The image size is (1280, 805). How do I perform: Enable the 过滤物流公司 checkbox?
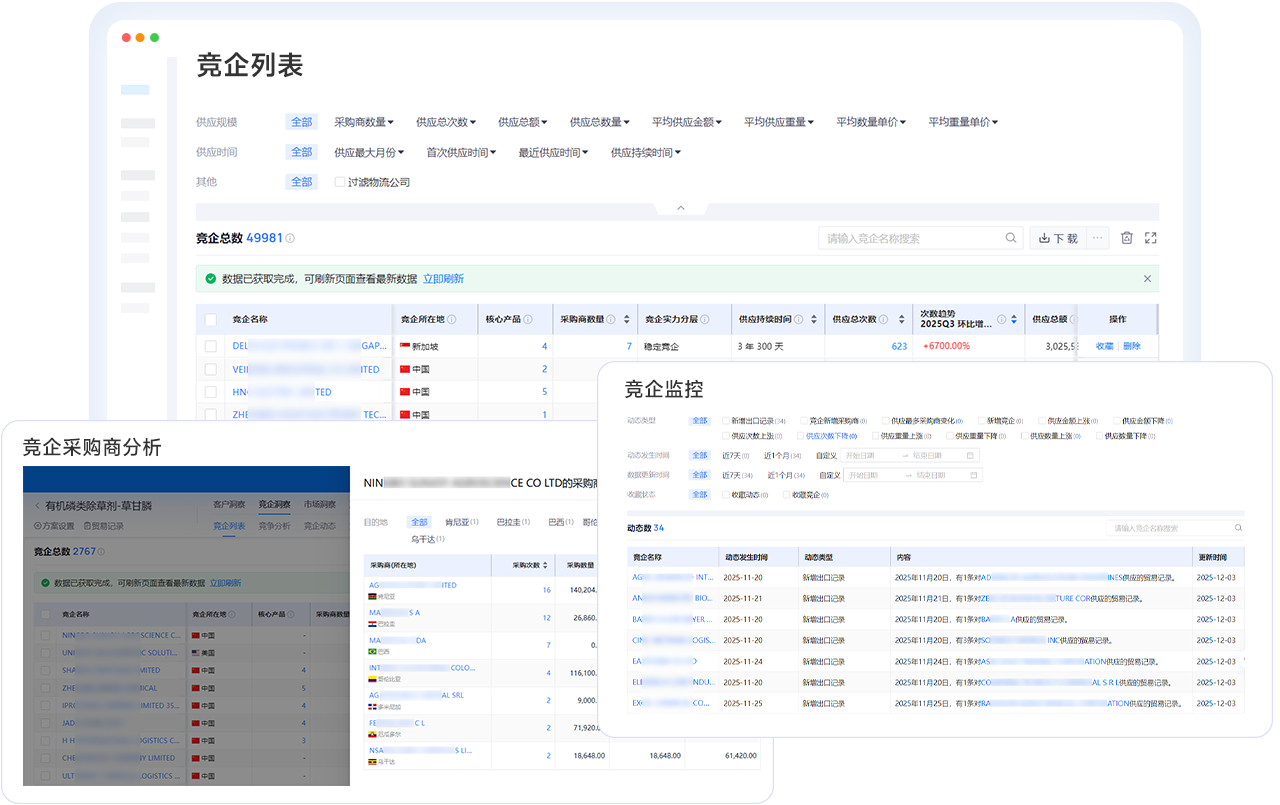340,182
